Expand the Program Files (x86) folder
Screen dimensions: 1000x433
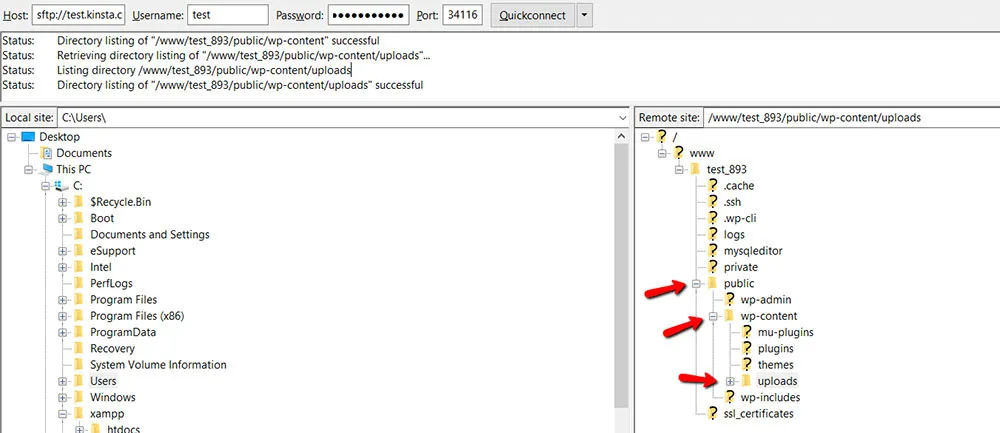(62, 316)
